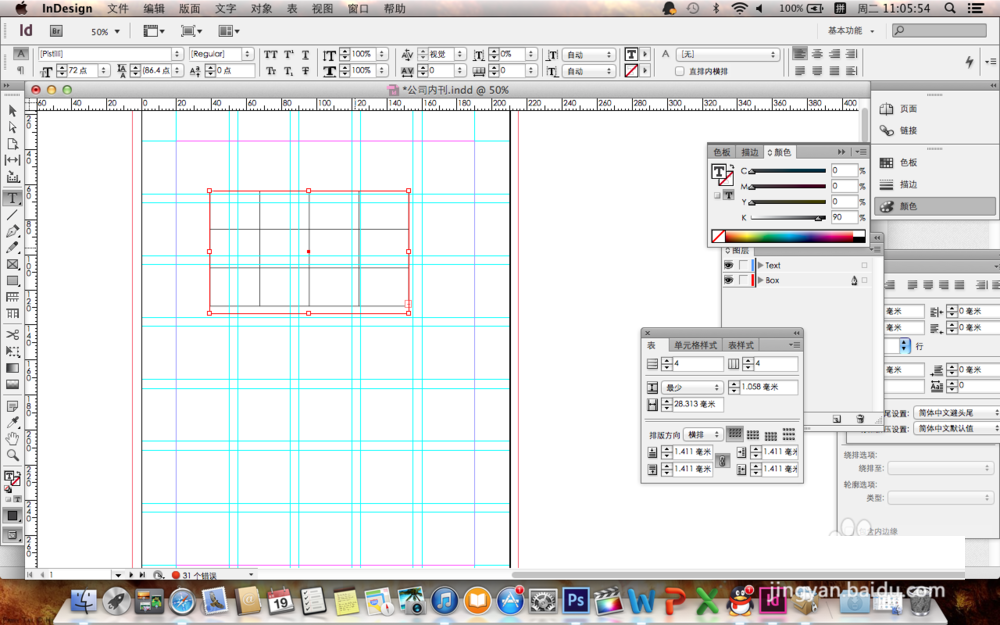Select the Pencil tool

(12, 247)
